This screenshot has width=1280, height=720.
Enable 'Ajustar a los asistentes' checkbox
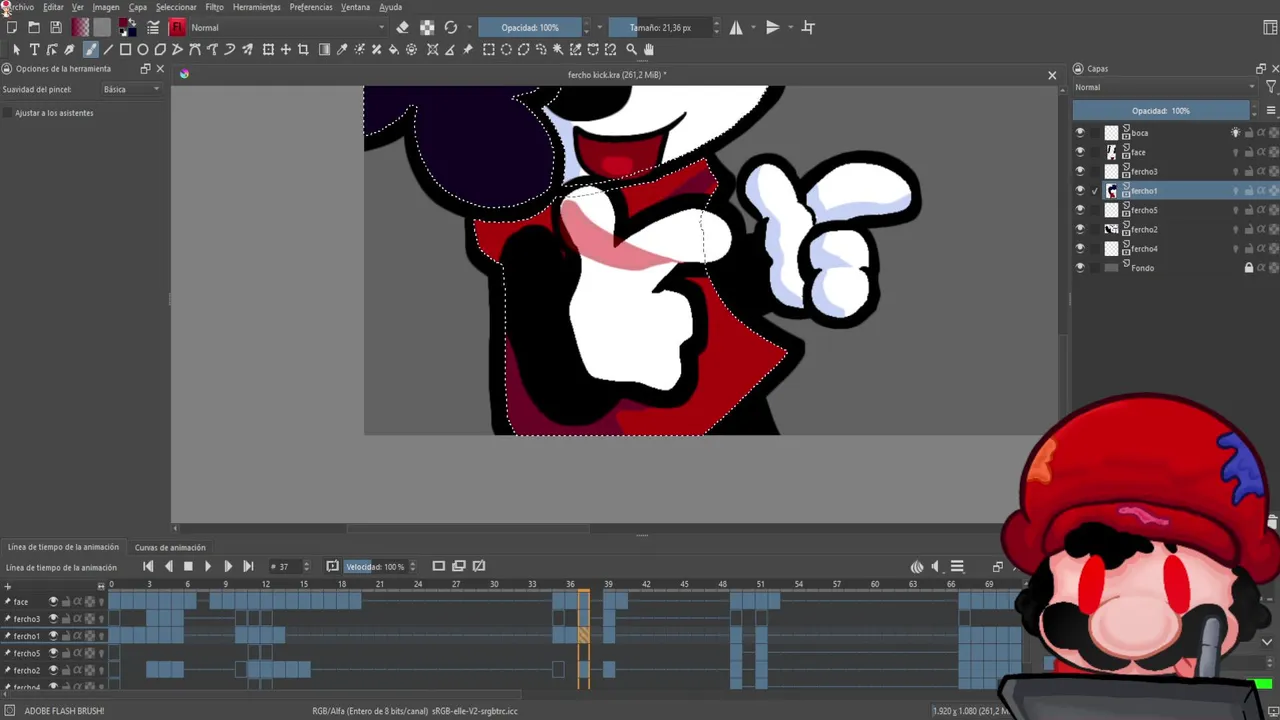coord(8,113)
